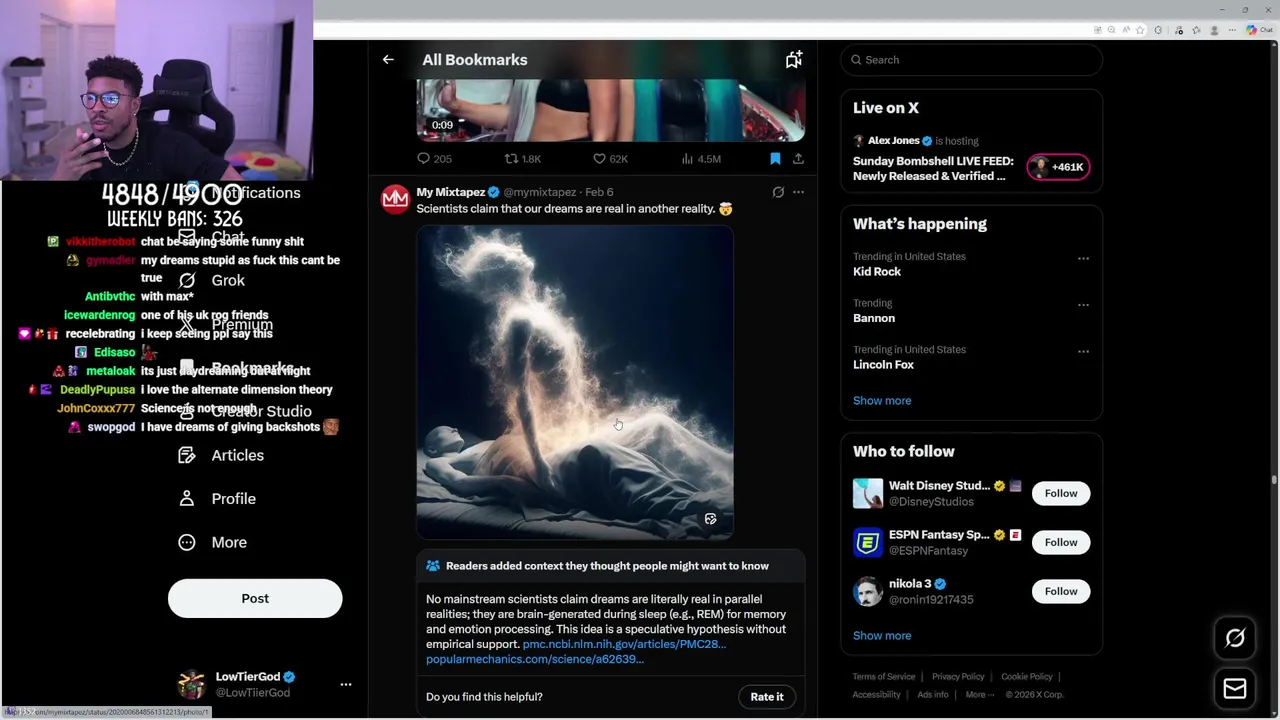Click the page vertical scrollbar thumb
This screenshot has width=1280, height=720.
[1273, 480]
